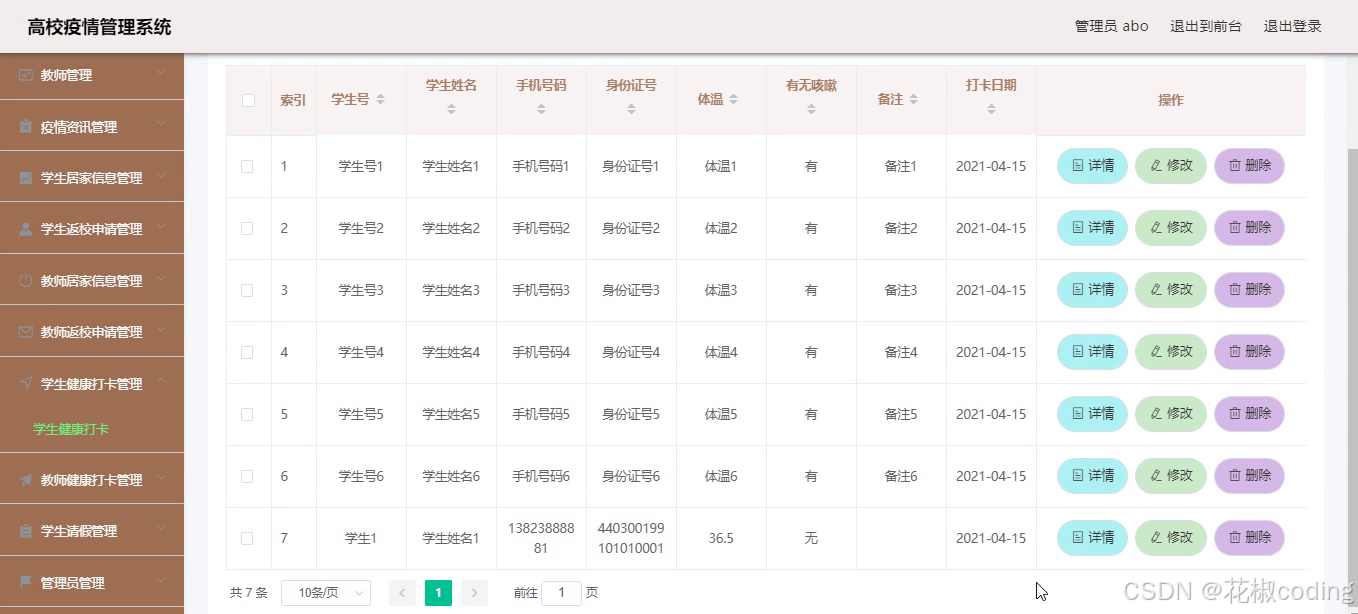Click 管理员 abo in the header
1358x614 pixels.
pyautogui.click(x=1111, y=26)
